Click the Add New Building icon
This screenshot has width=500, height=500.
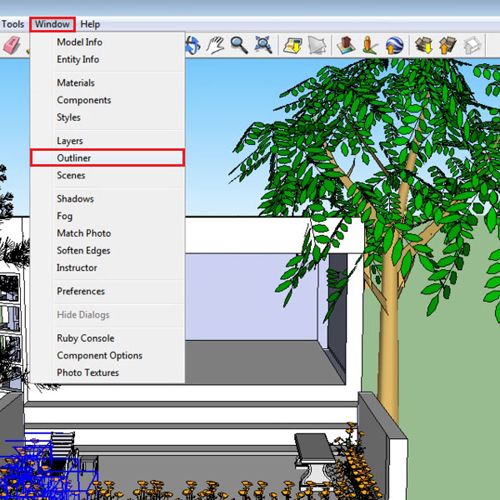tap(346, 45)
